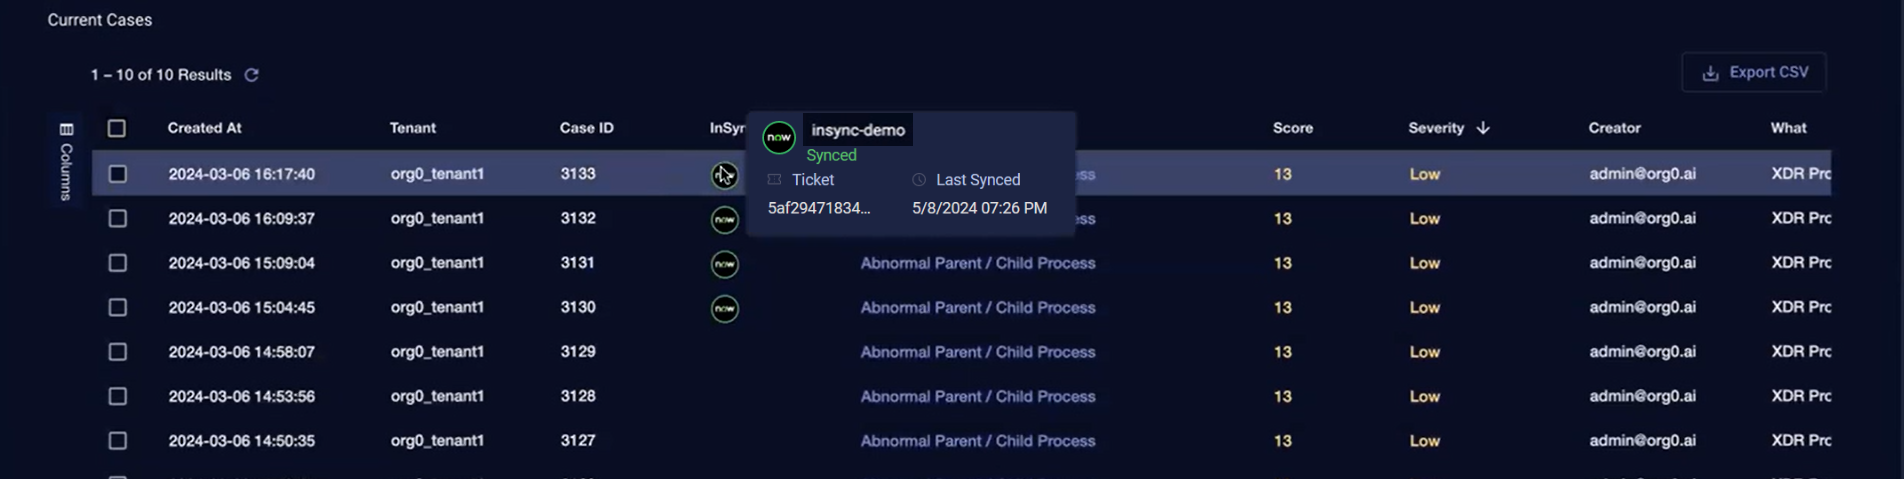
Task: Click the Score column header
Action: [1292, 128]
